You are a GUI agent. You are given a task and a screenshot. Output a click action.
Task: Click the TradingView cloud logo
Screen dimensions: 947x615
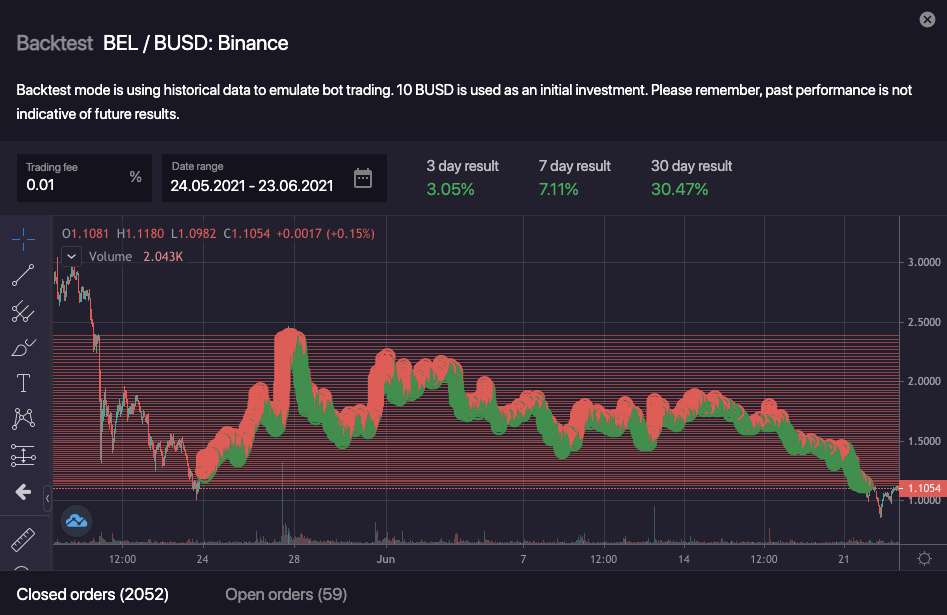coord(77,519)
